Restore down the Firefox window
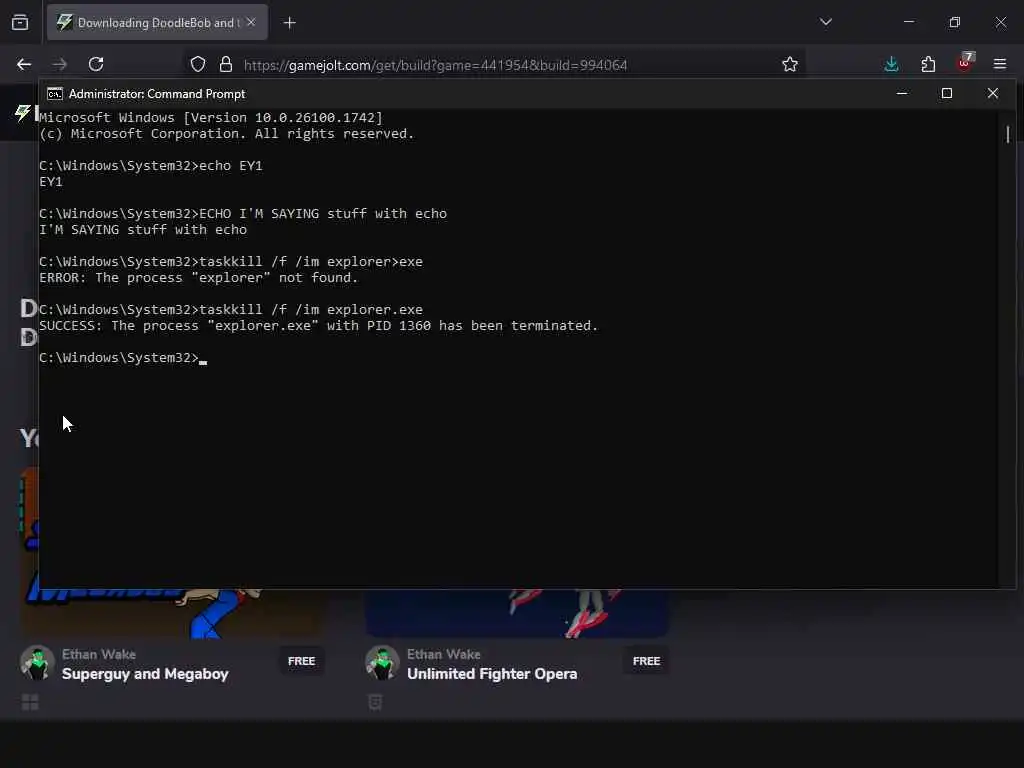The height and width of the screenshot is (768, 1024). click(x=955, y=22)
